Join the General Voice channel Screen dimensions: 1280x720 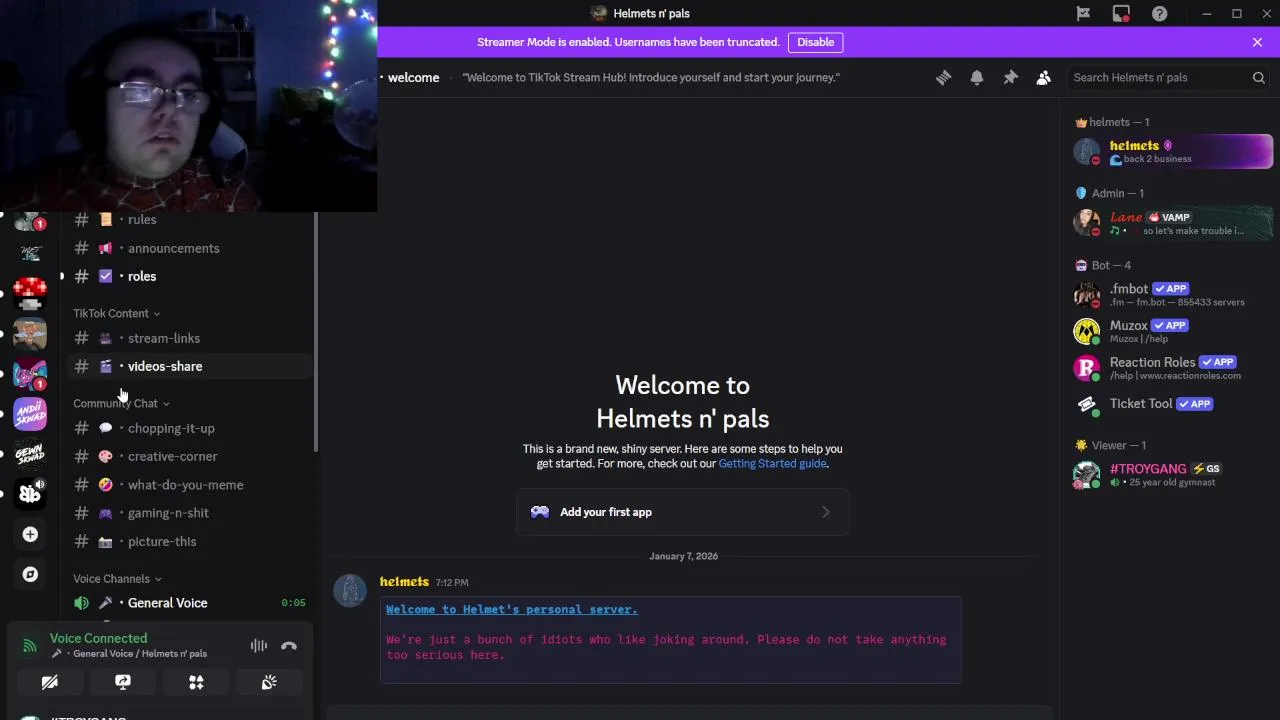[x=188, y=603]
